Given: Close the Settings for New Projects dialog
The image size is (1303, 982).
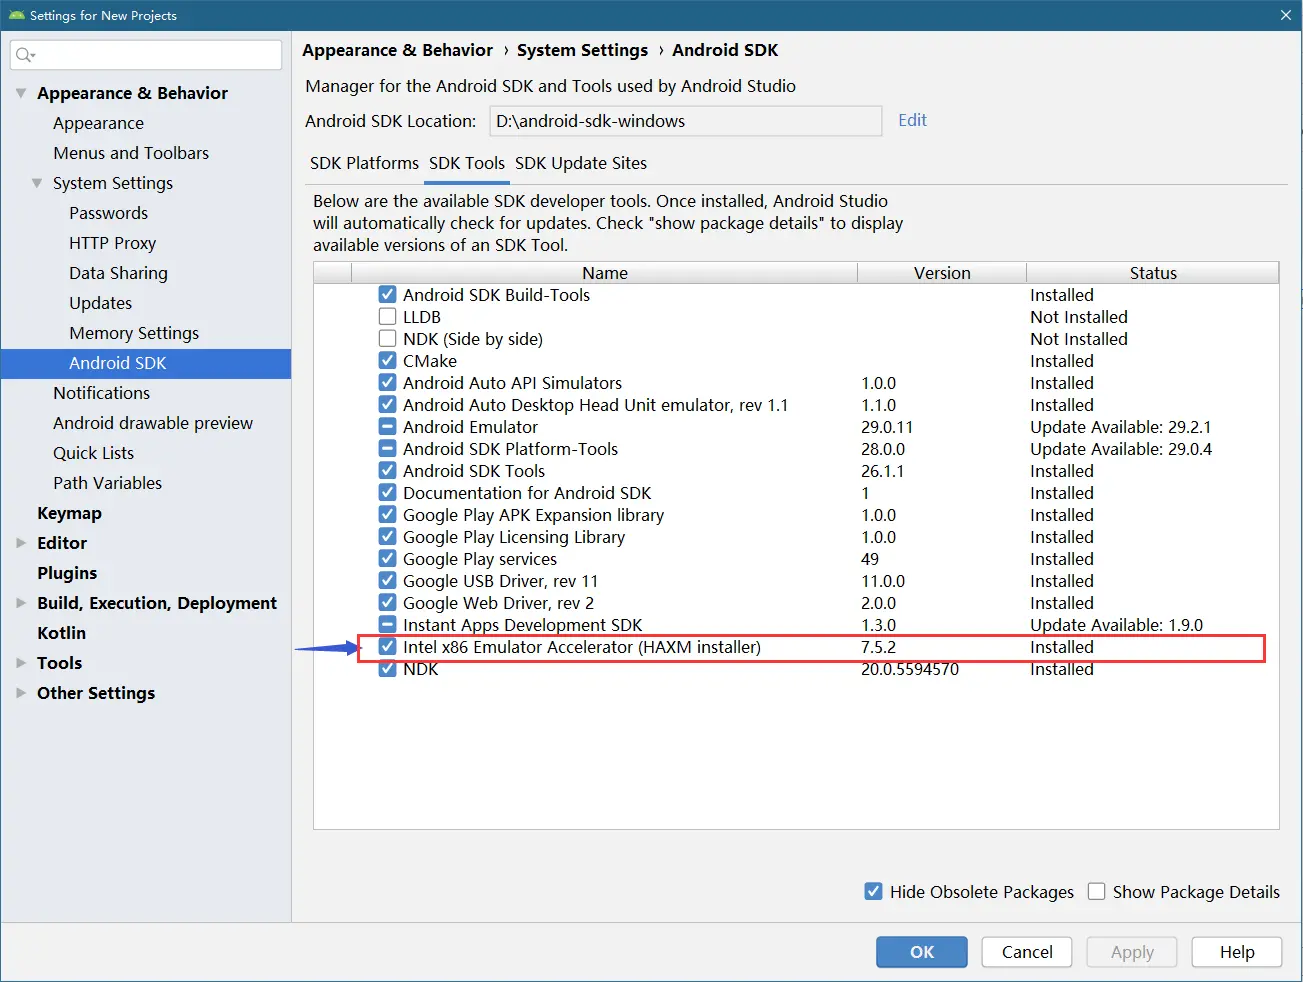Looking at the screenshot, I should pyautogui.click(x=1285, y=15).
